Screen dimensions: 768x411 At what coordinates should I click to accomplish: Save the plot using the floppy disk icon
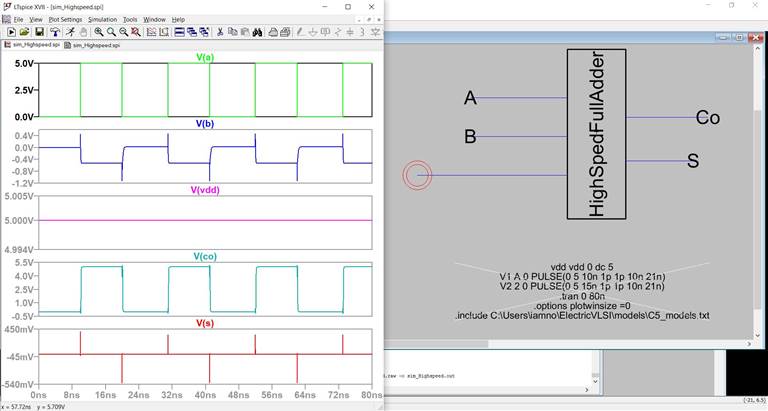(x=39, y=32)
